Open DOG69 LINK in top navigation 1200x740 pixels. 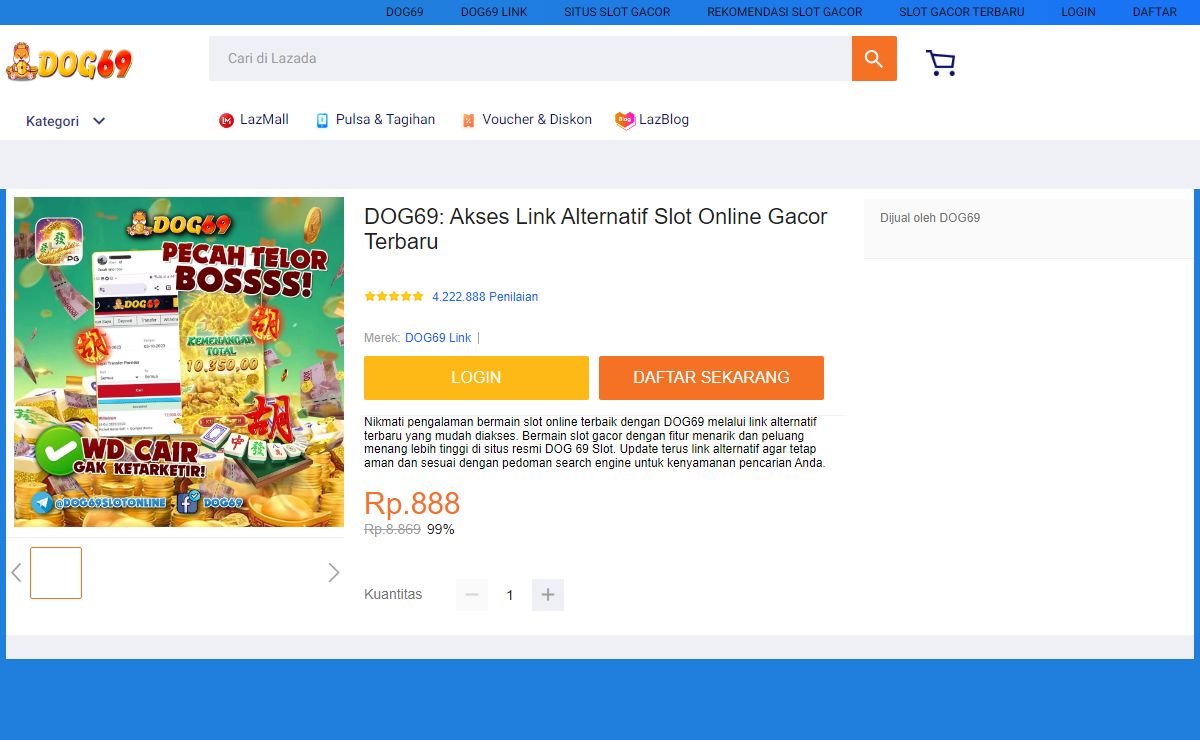point(494,12)
